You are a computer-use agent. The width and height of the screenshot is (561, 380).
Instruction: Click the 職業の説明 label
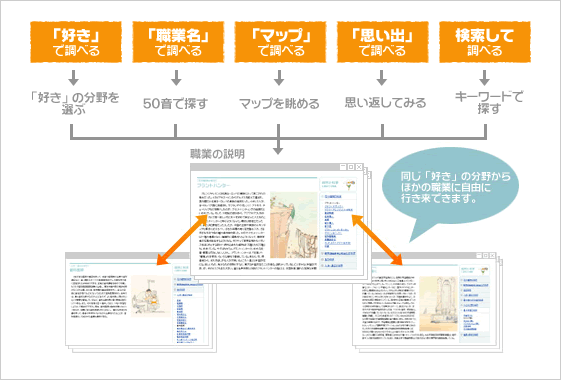217,154
